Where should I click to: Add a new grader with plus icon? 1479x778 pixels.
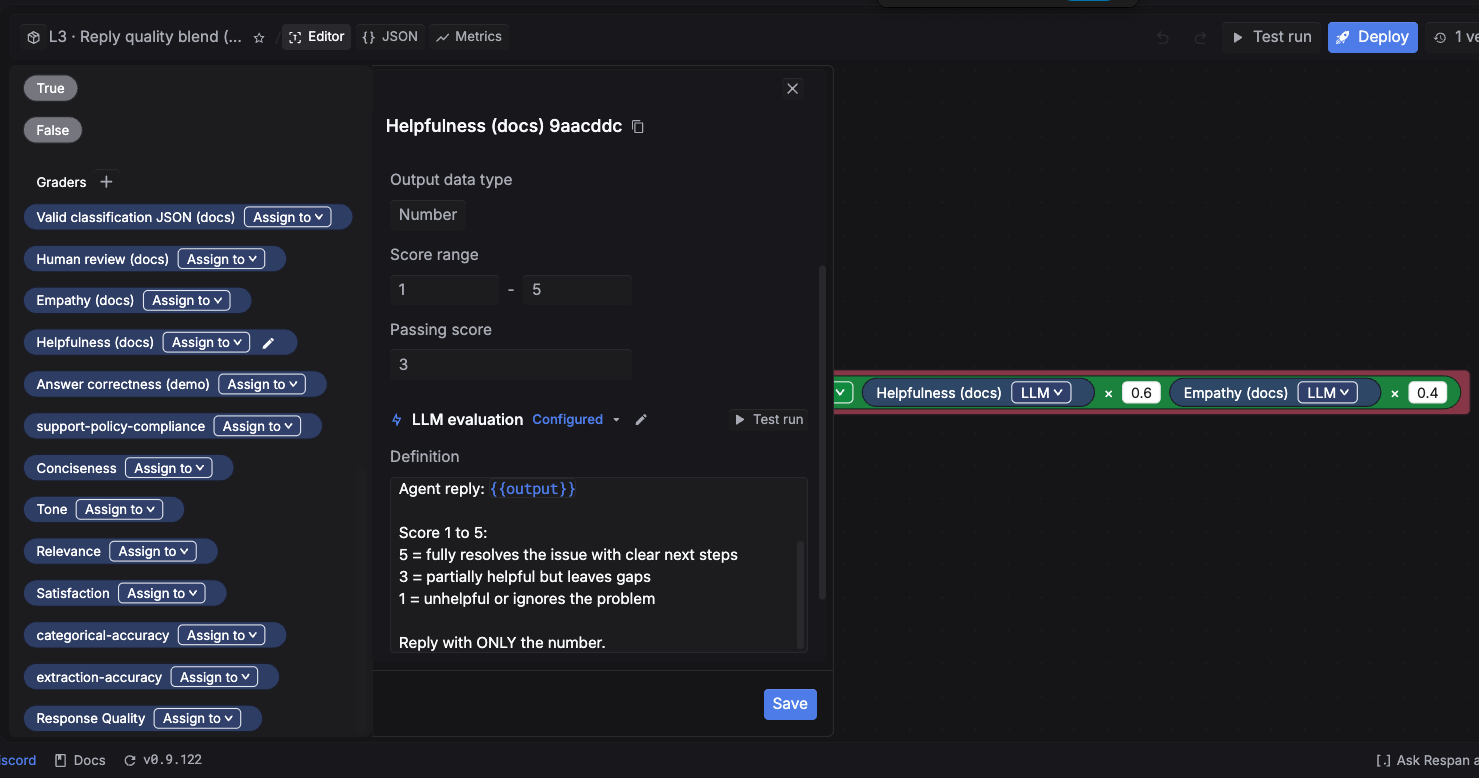click(x=107, y=182)
